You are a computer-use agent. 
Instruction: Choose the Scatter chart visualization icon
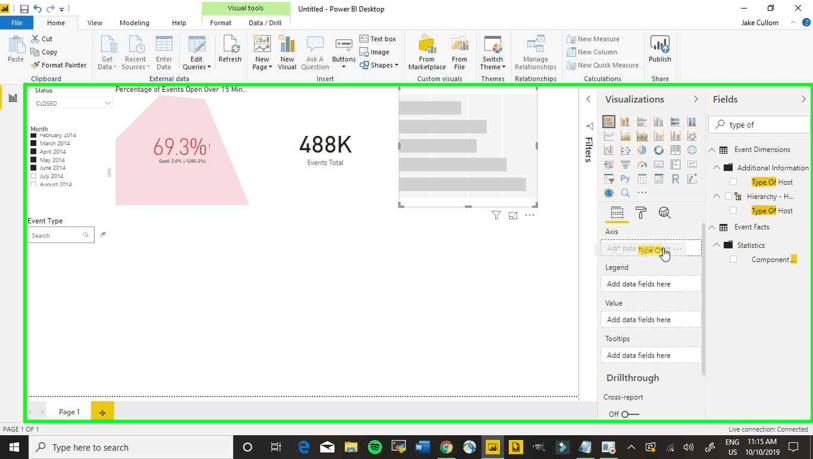point(625,150)
